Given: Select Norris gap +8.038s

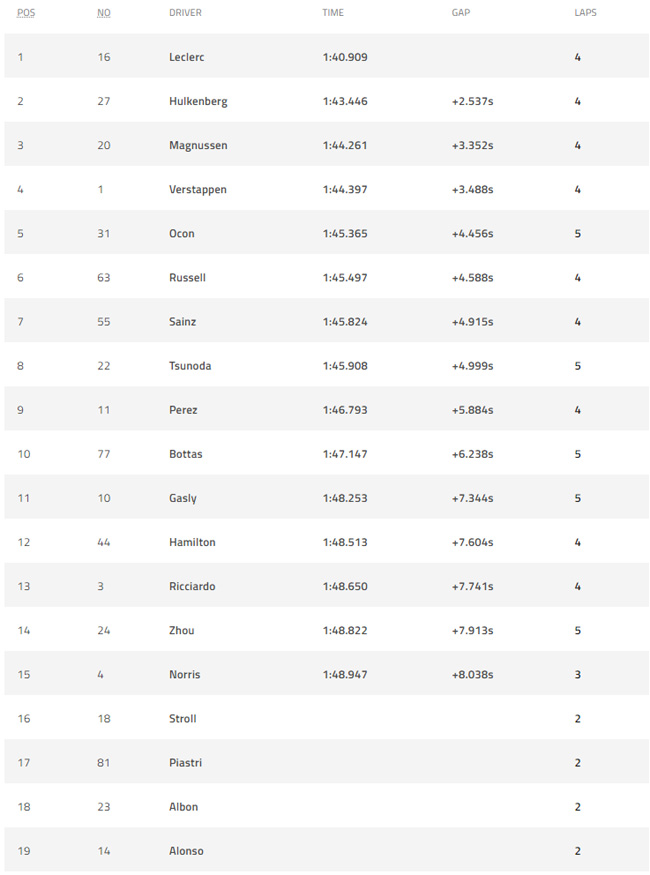Looking at the screenshot, I should [473, 675].
